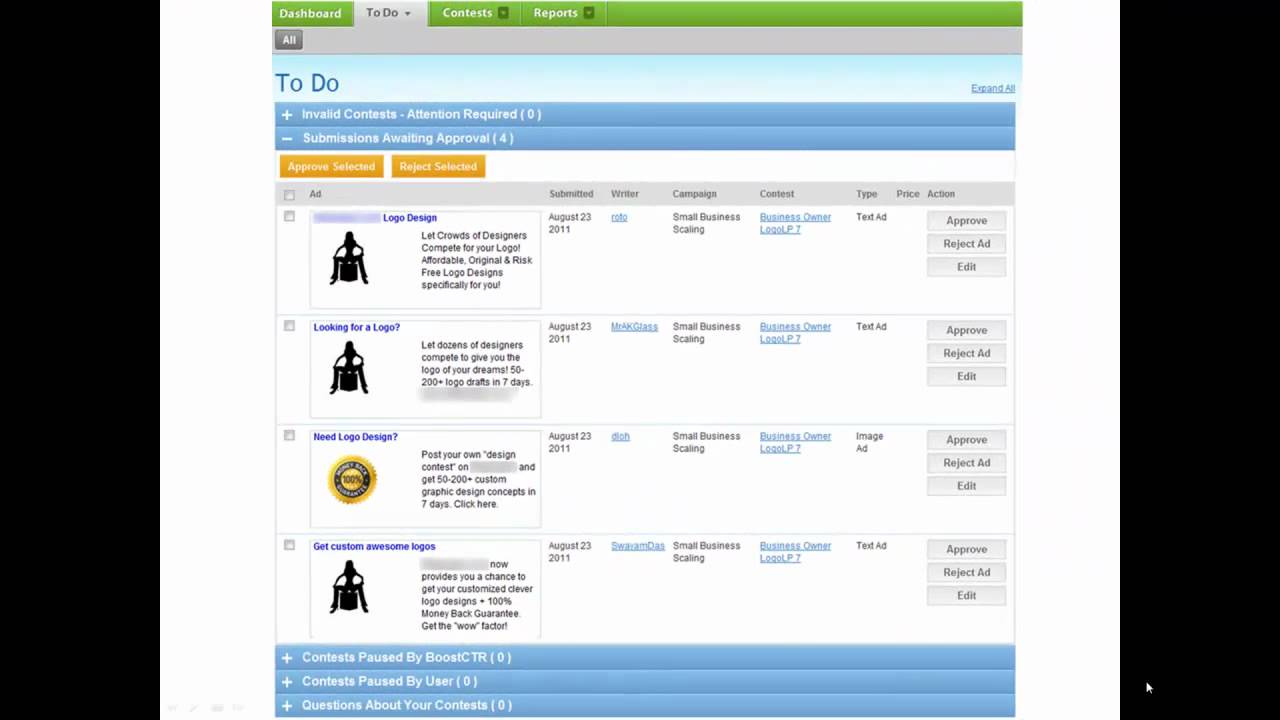Open writer SwayamDas profile link
The image size is (1280, 720).
638,546
